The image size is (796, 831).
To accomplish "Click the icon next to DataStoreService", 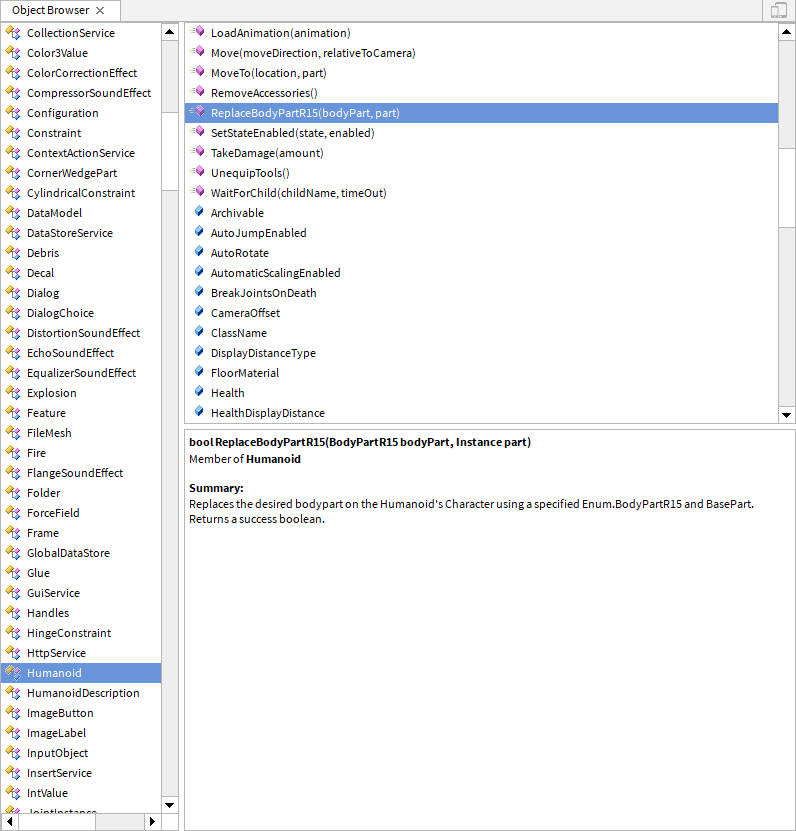I will [13, 233].
